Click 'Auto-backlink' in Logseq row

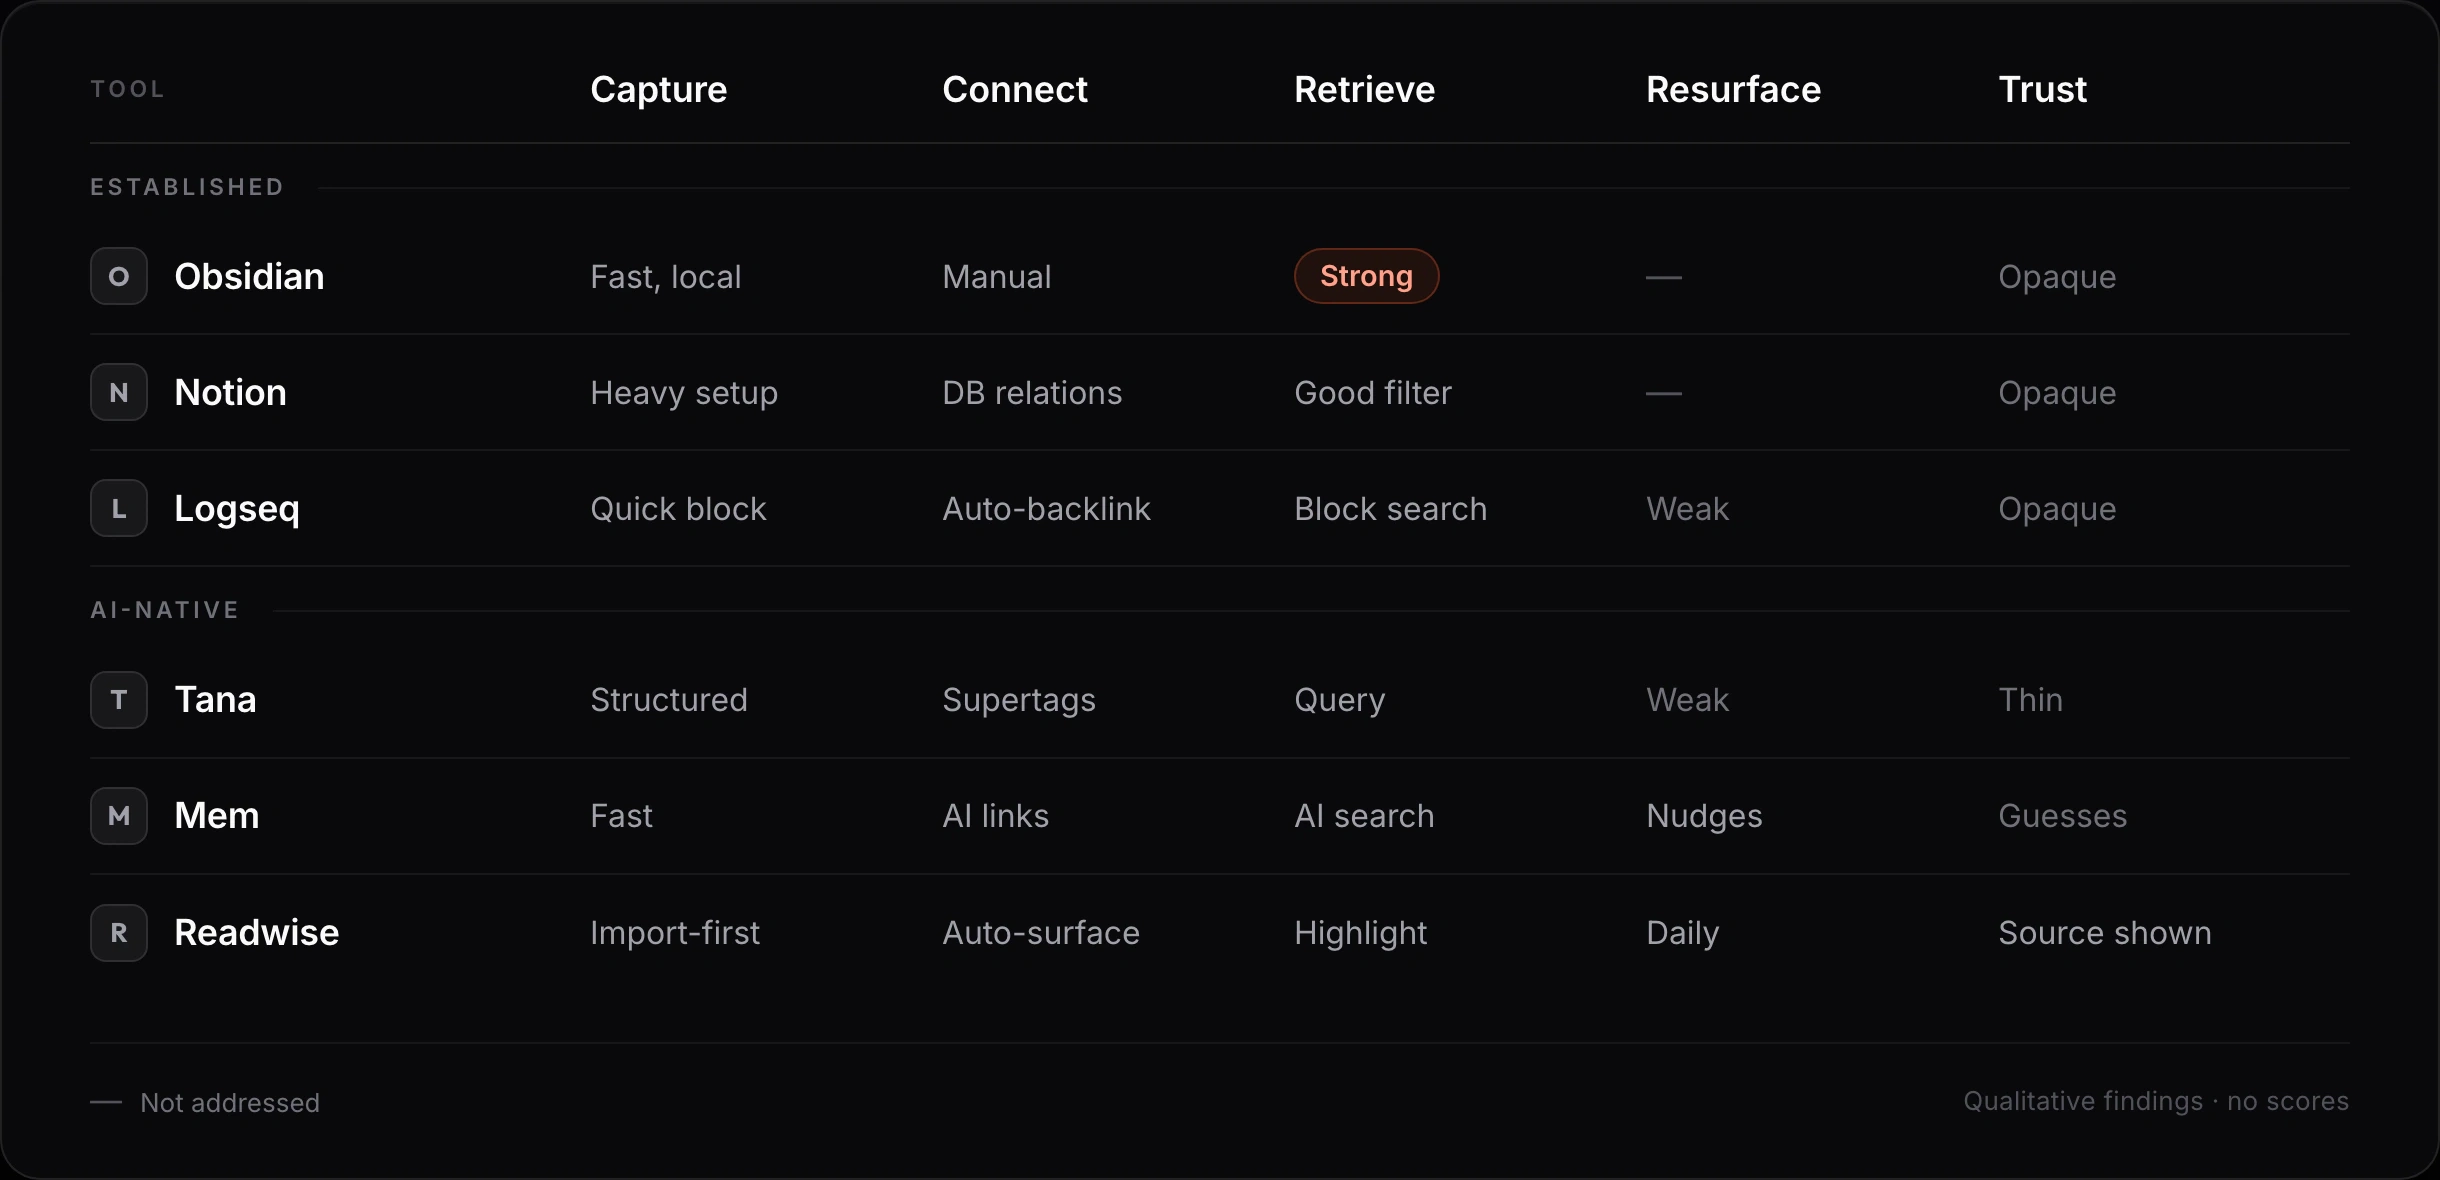pyautogui.click(x=1046, y=509)
